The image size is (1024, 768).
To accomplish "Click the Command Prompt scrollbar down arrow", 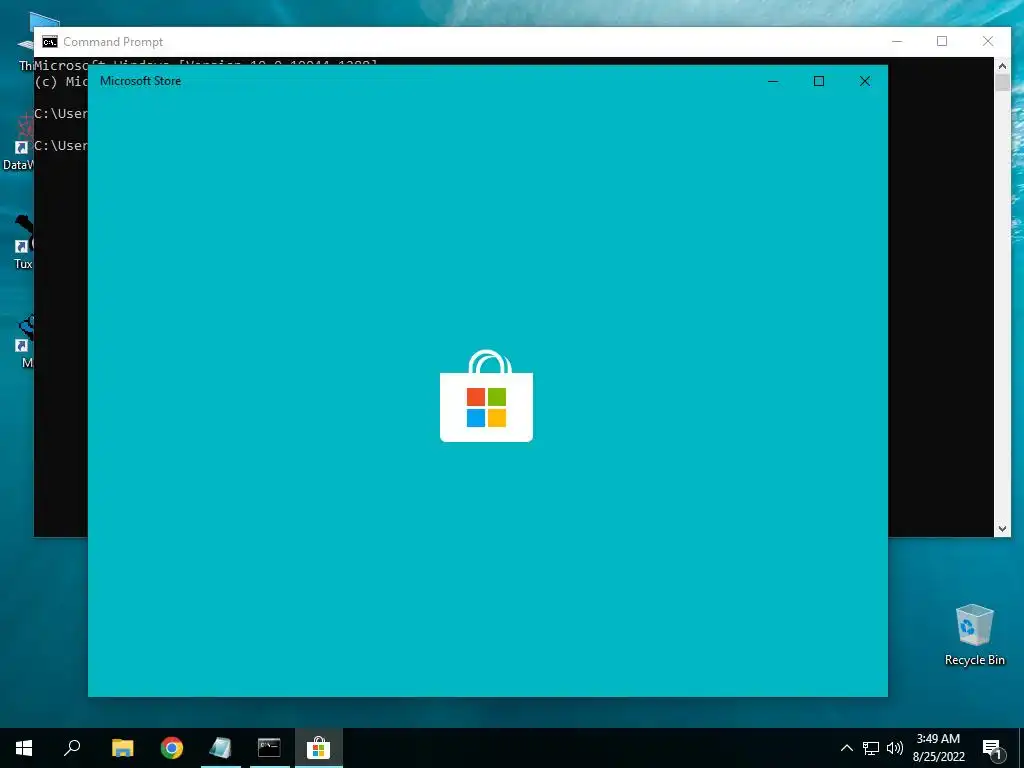I will (x=1002, y=529).
